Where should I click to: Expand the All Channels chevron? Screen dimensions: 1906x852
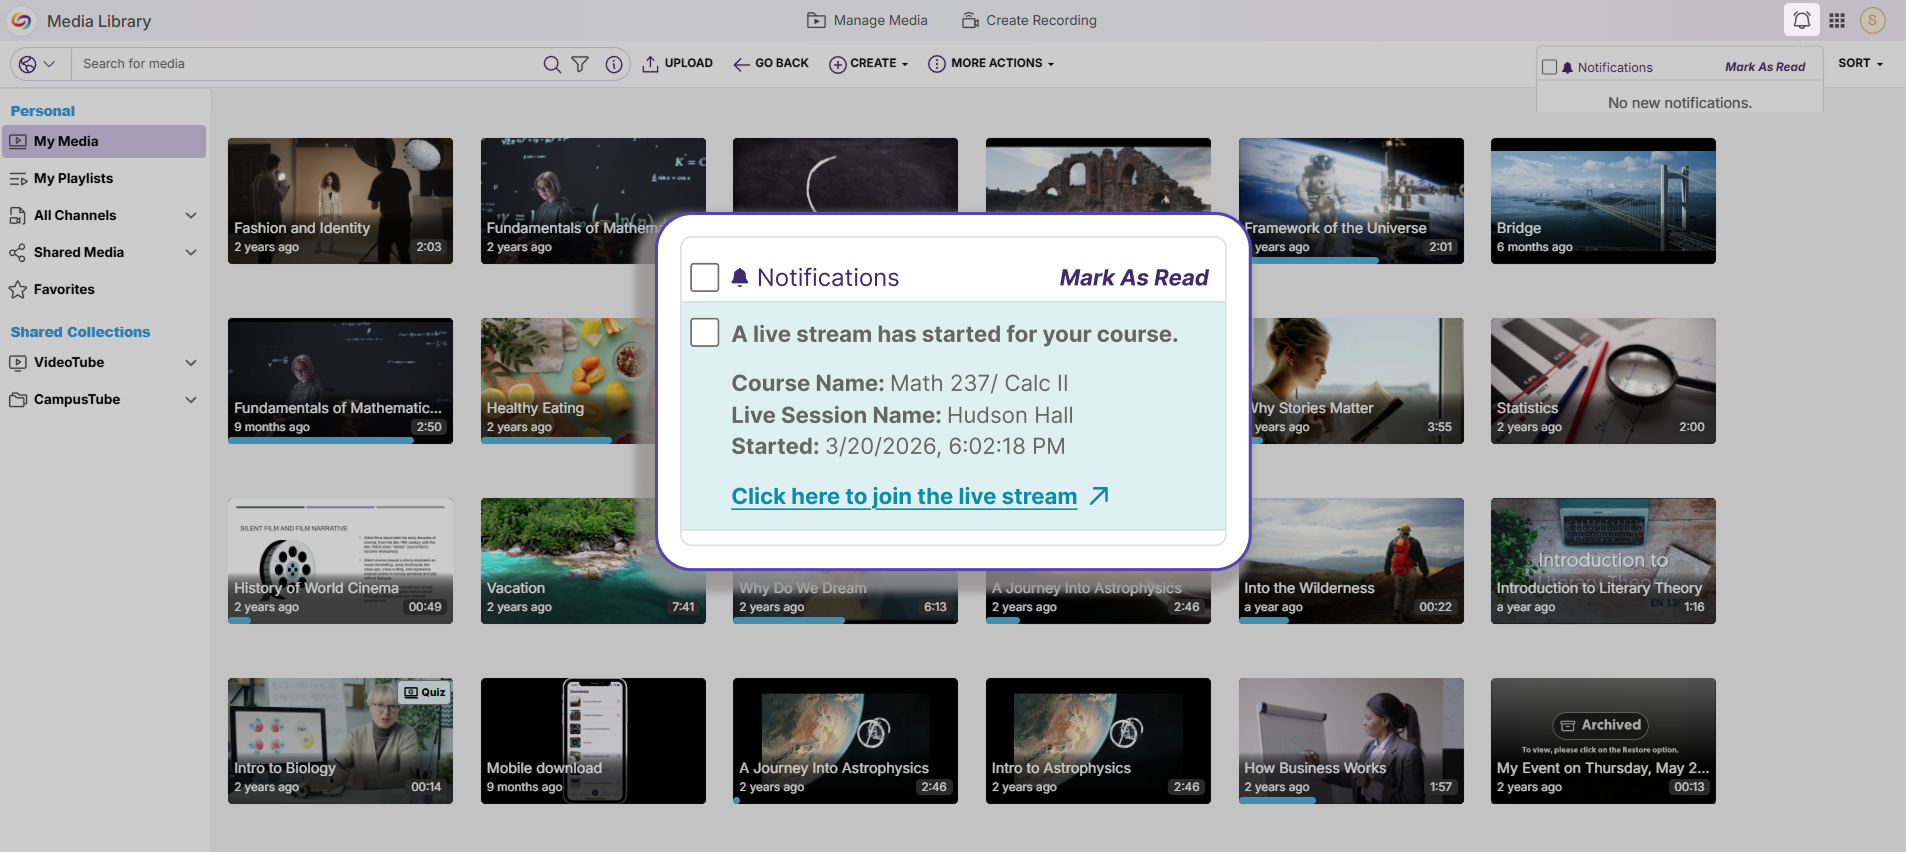[191, 215]
